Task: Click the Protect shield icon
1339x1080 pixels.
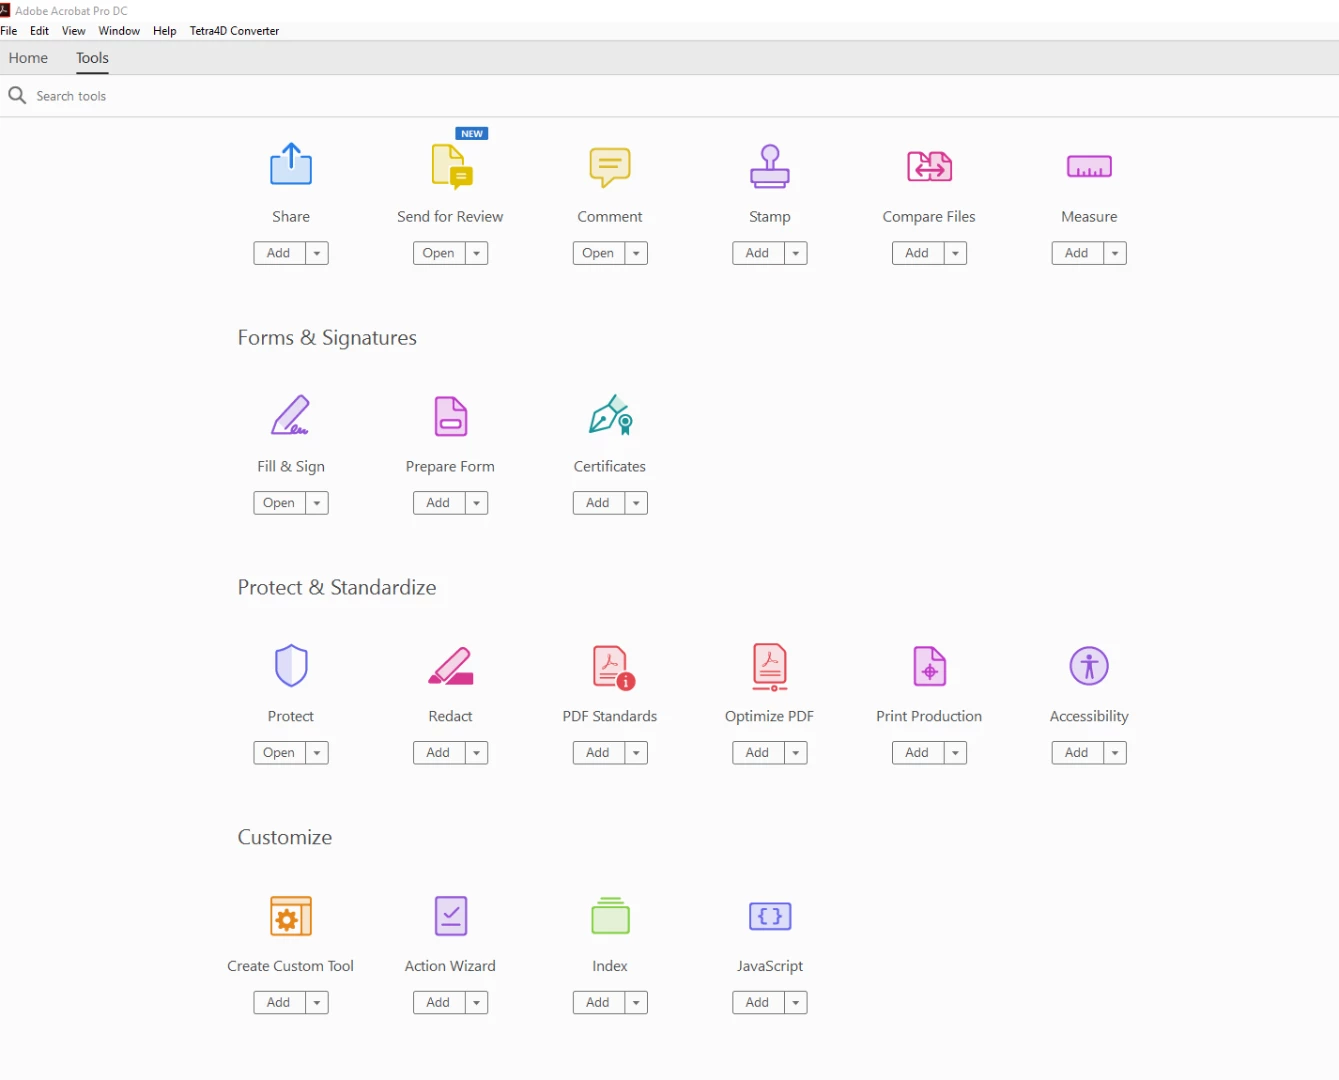Action: pyautogui.click(x=291, y=665)
